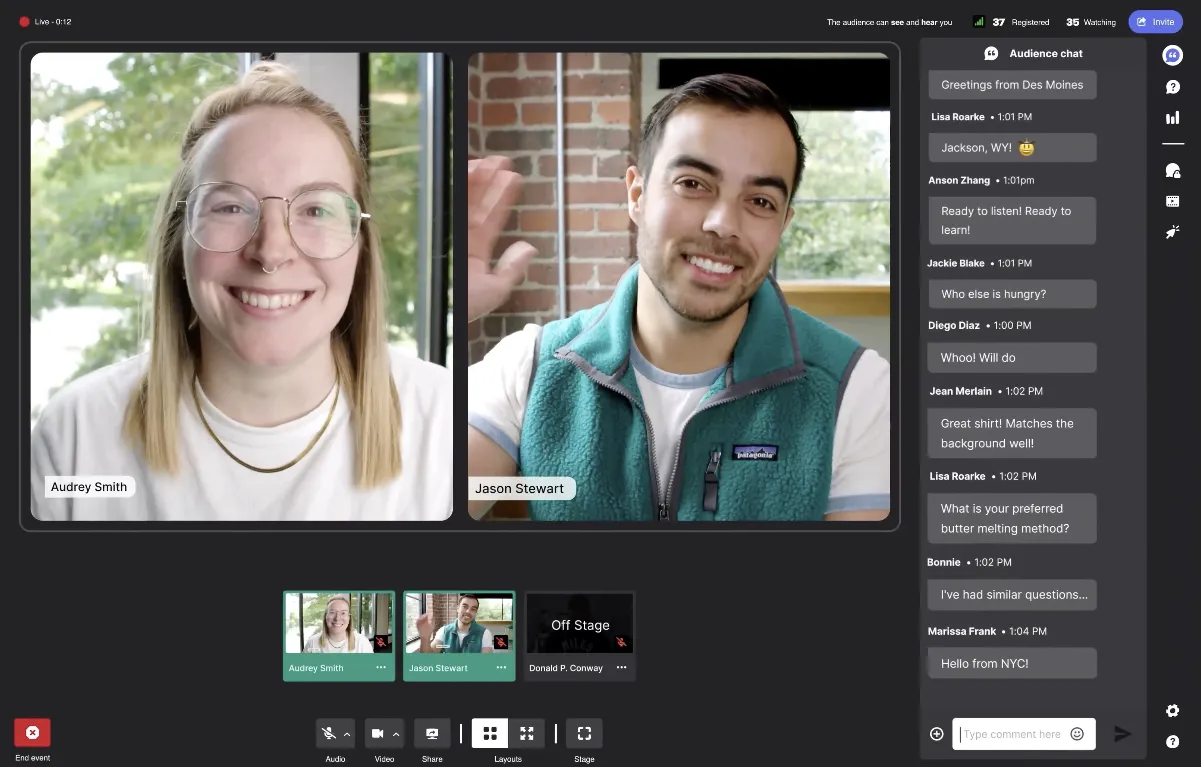Select the Jackson, WY! message
Screen dimensions: 1201x767
[x=1012, y=148]
